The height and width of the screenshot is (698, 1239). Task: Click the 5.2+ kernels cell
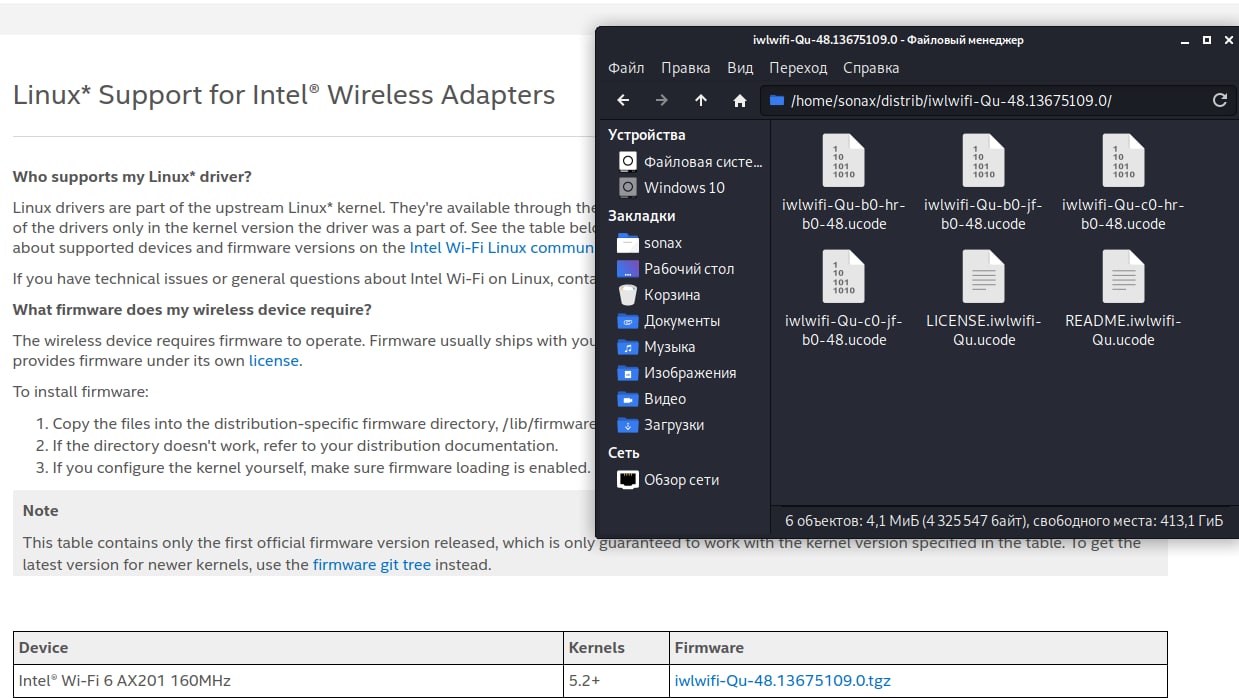coord(616,681)
